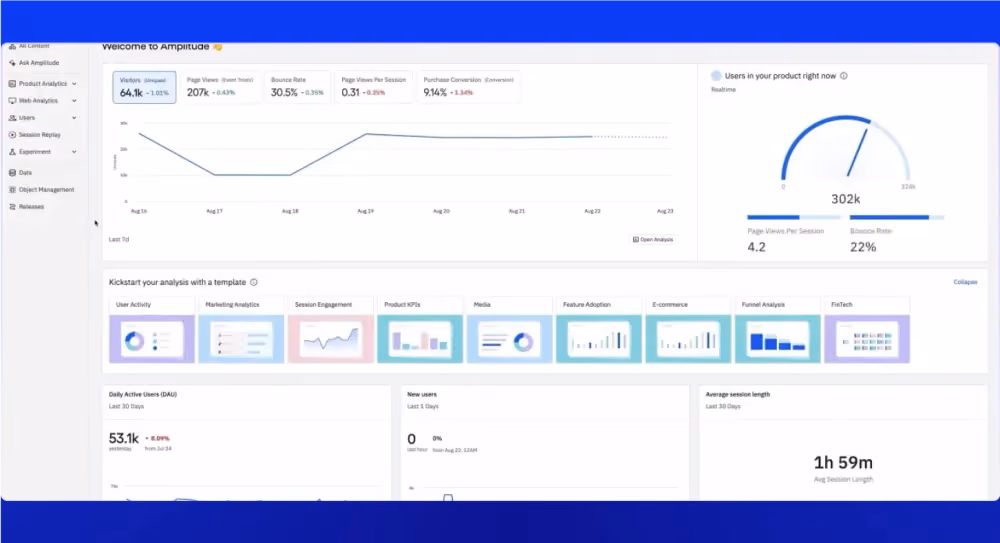
Task: Select the Visitors metric tab
Action: point(145,87)
